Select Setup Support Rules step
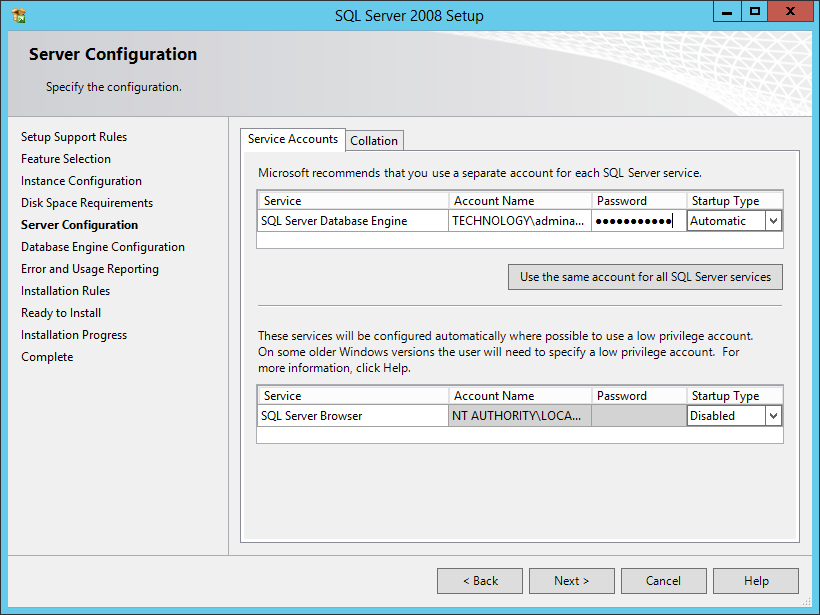Screen dimensions: 820x615 pyautogui.click(x=74, y=137)
